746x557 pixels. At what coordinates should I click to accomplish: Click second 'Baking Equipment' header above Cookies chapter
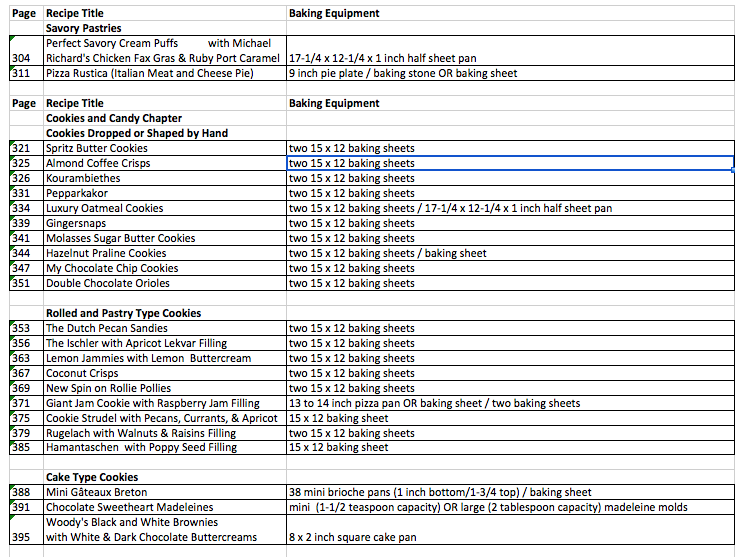coord(510,103)
